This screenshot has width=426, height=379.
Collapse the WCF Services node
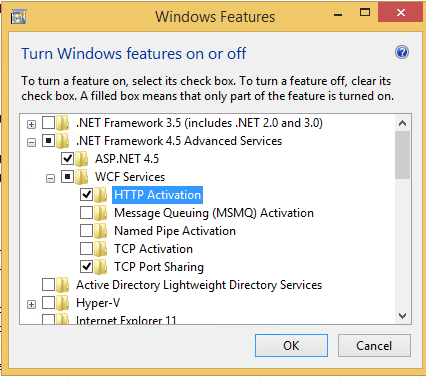[50, 179]
